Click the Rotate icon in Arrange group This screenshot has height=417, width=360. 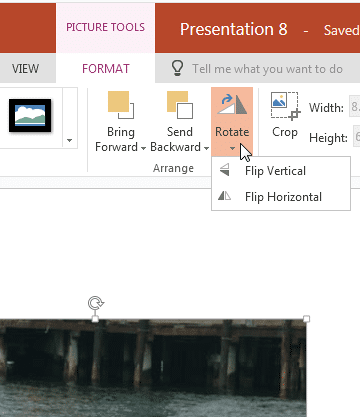(232, 104)
